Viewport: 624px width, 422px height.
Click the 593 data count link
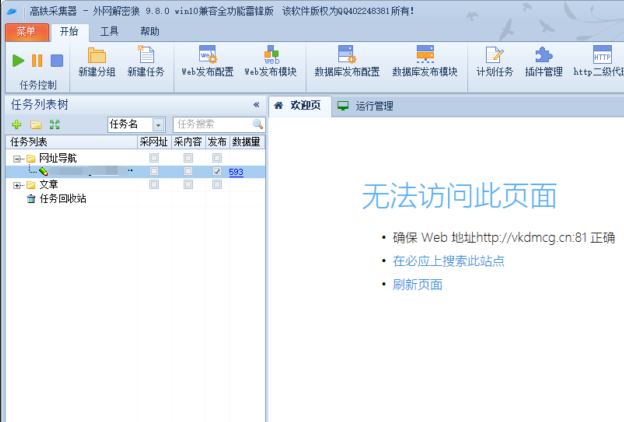coord(236,172)
